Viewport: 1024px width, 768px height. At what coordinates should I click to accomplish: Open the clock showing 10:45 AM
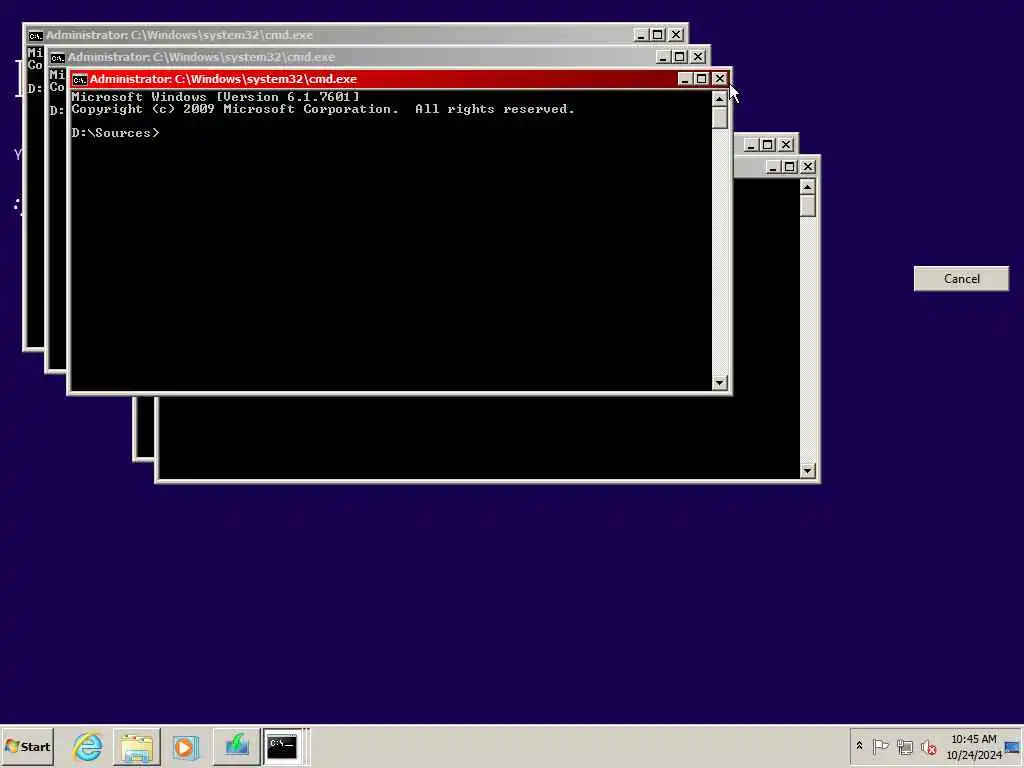coord(974,746)
